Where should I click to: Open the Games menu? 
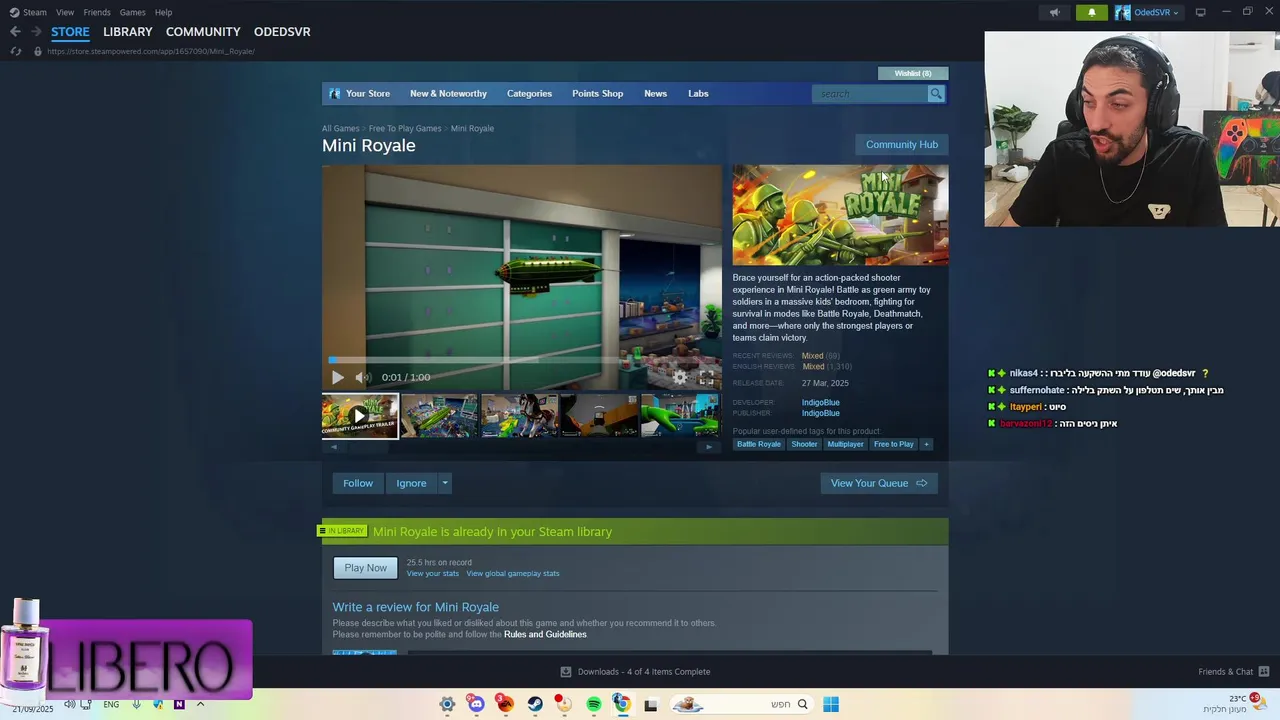point(132,12)
